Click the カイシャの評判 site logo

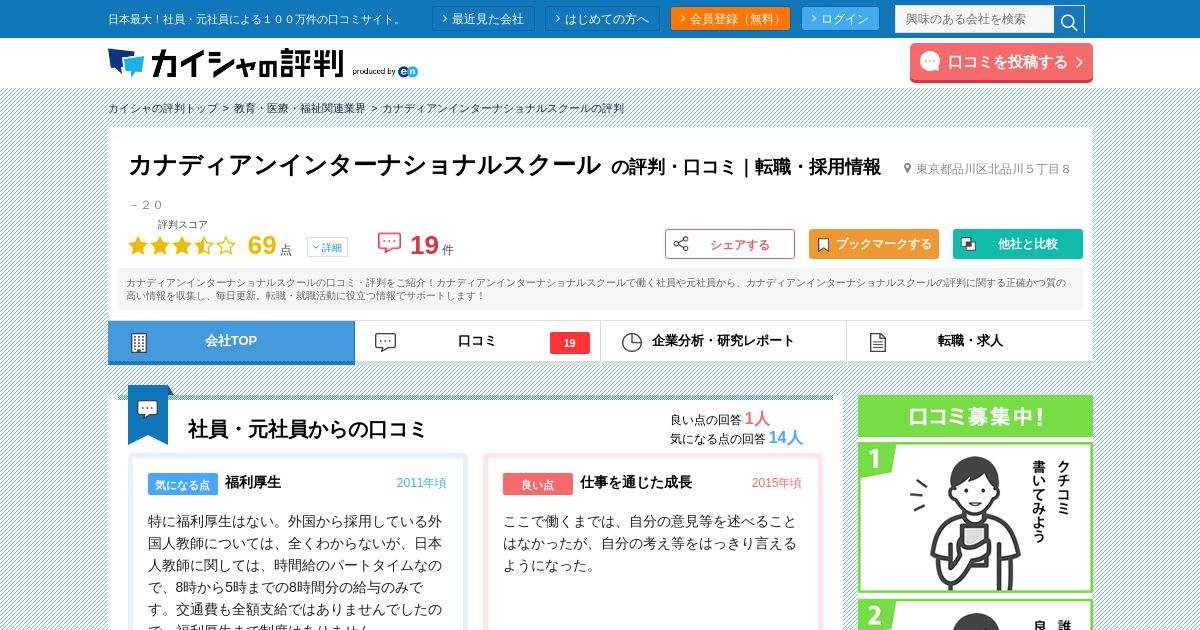tap(225, 63)
